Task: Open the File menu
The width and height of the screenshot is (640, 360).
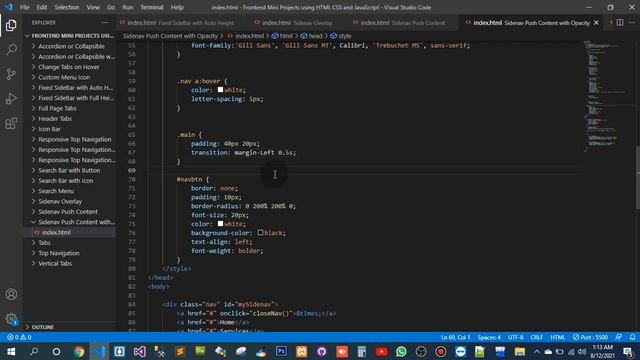Action: [x=24, y=7]
